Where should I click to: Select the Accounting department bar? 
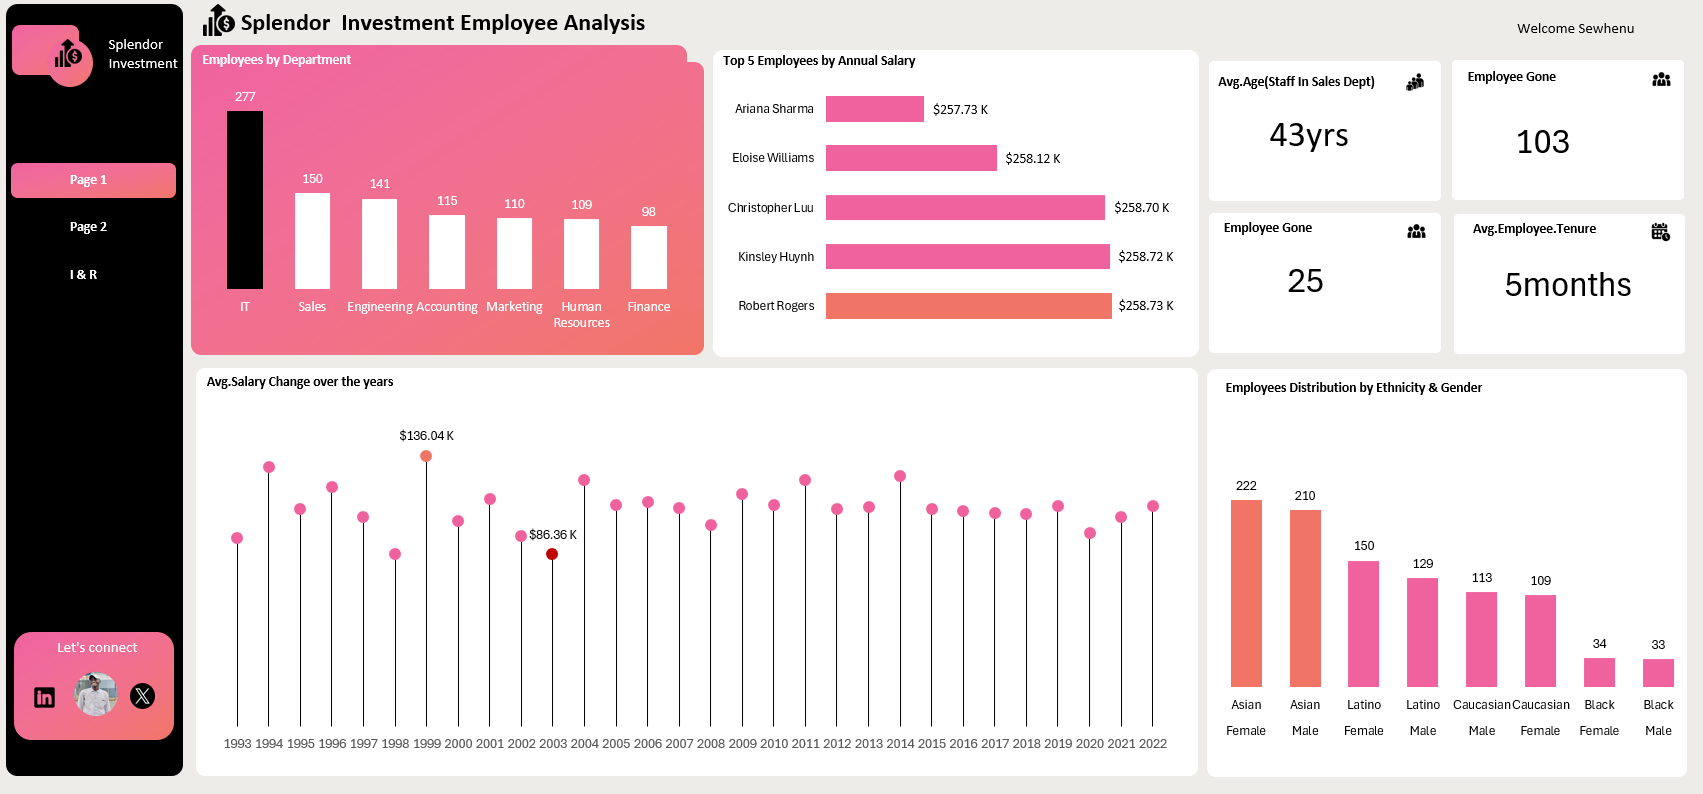click(x=447, y=252)
